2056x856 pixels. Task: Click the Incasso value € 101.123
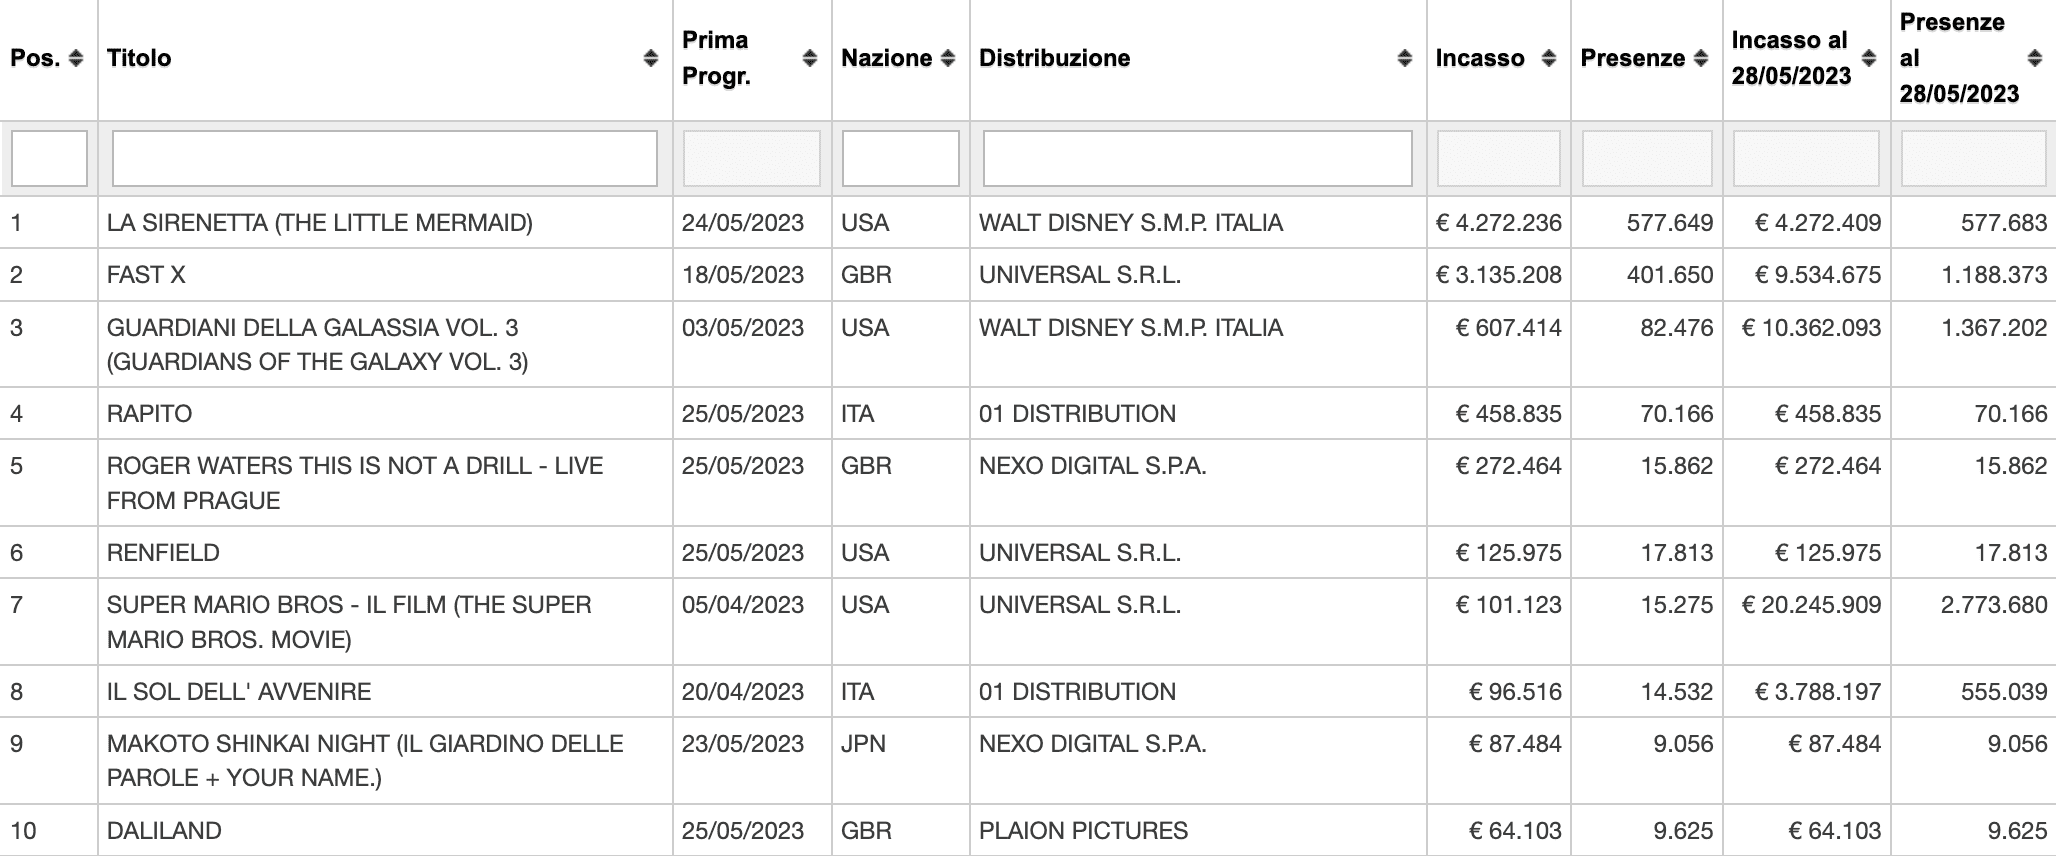pyautogui.click(x=1509, y=604)
